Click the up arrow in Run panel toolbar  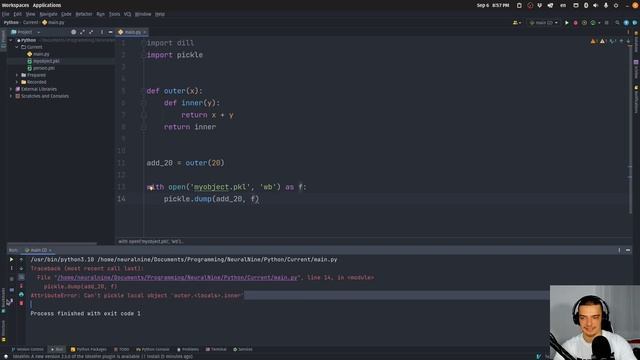pyautogui.click(x=21, y=260)
